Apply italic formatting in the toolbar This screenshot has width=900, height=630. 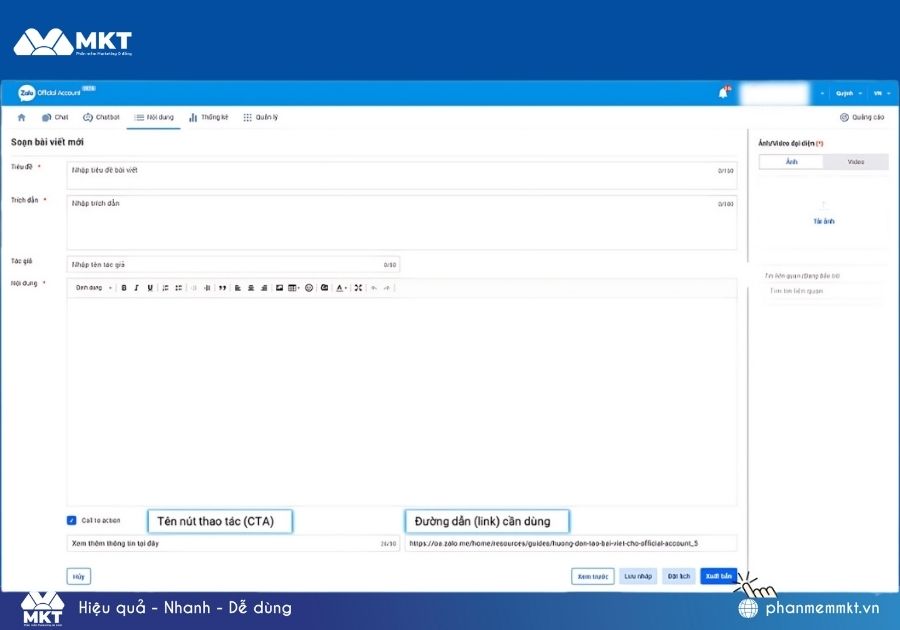137,288
